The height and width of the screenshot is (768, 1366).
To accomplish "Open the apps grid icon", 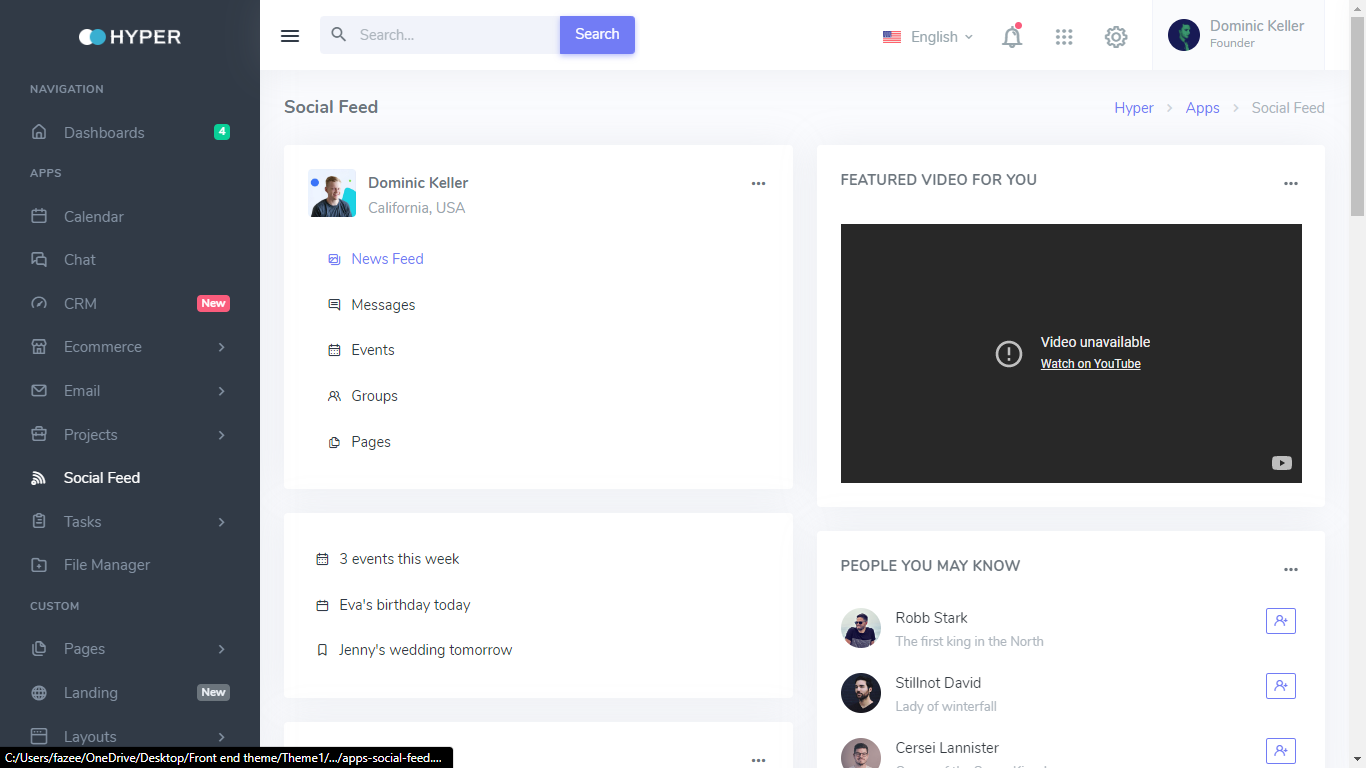I will click(1064, 37).
